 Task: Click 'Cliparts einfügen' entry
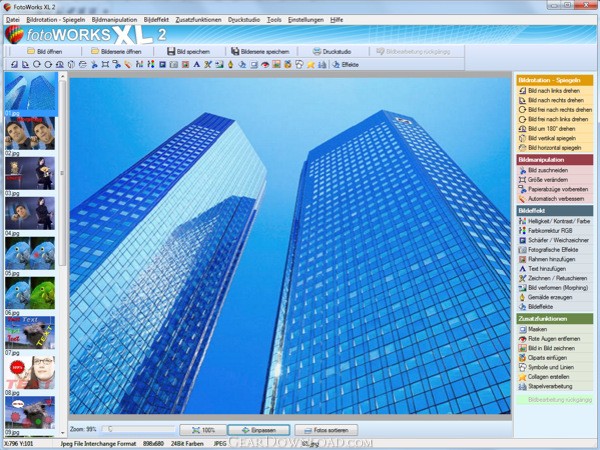click(554, 358)
